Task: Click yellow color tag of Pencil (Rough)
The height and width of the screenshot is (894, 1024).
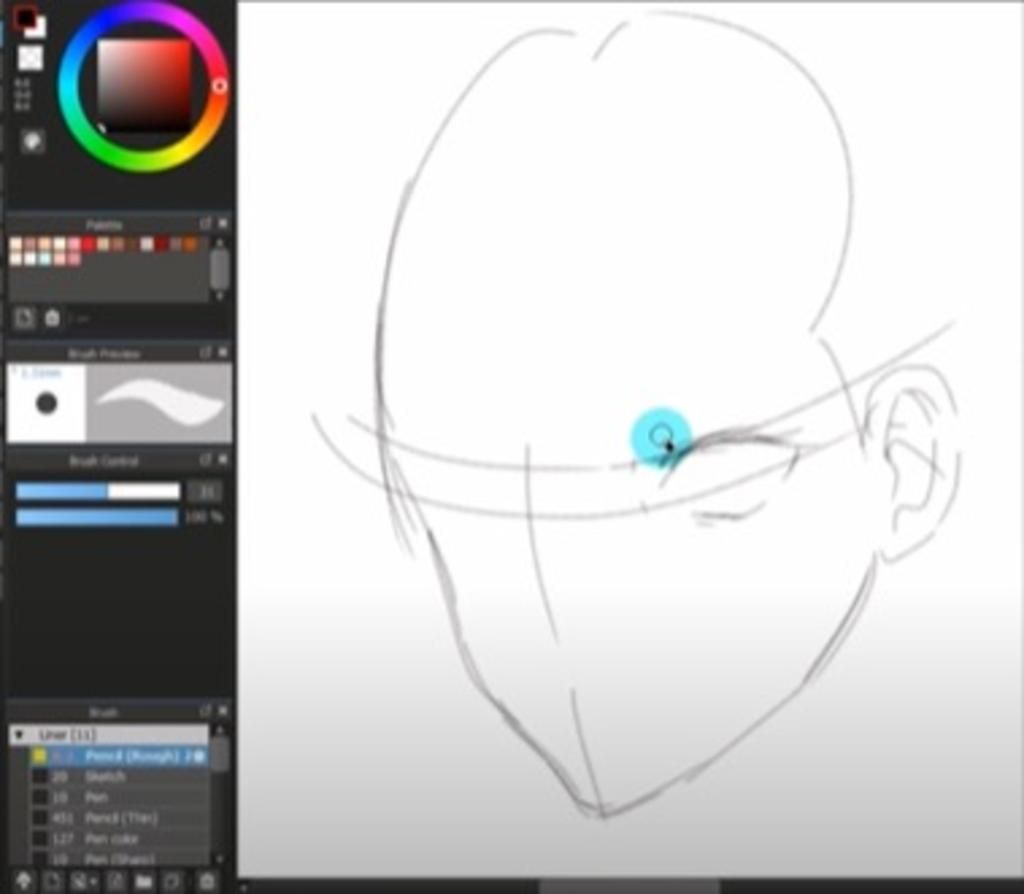Action: (x=39, y=756)
